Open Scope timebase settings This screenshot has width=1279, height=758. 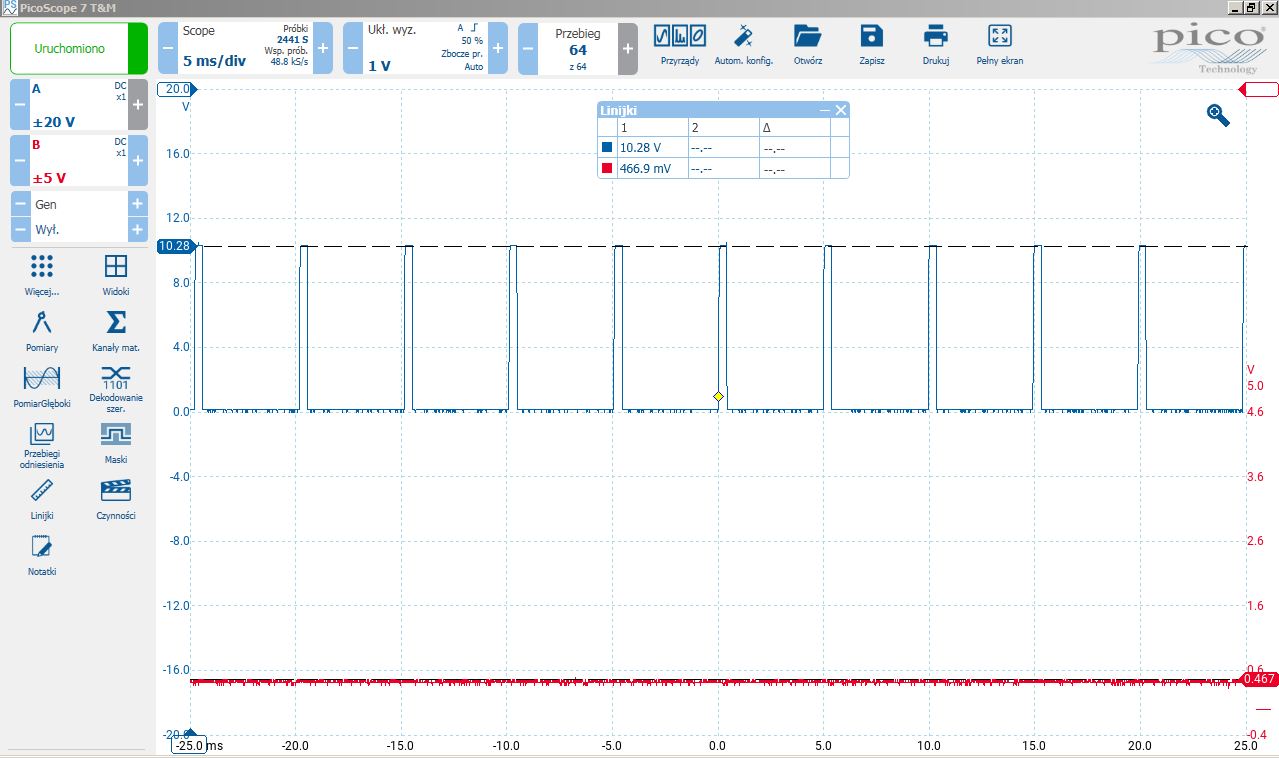[245, 48]
